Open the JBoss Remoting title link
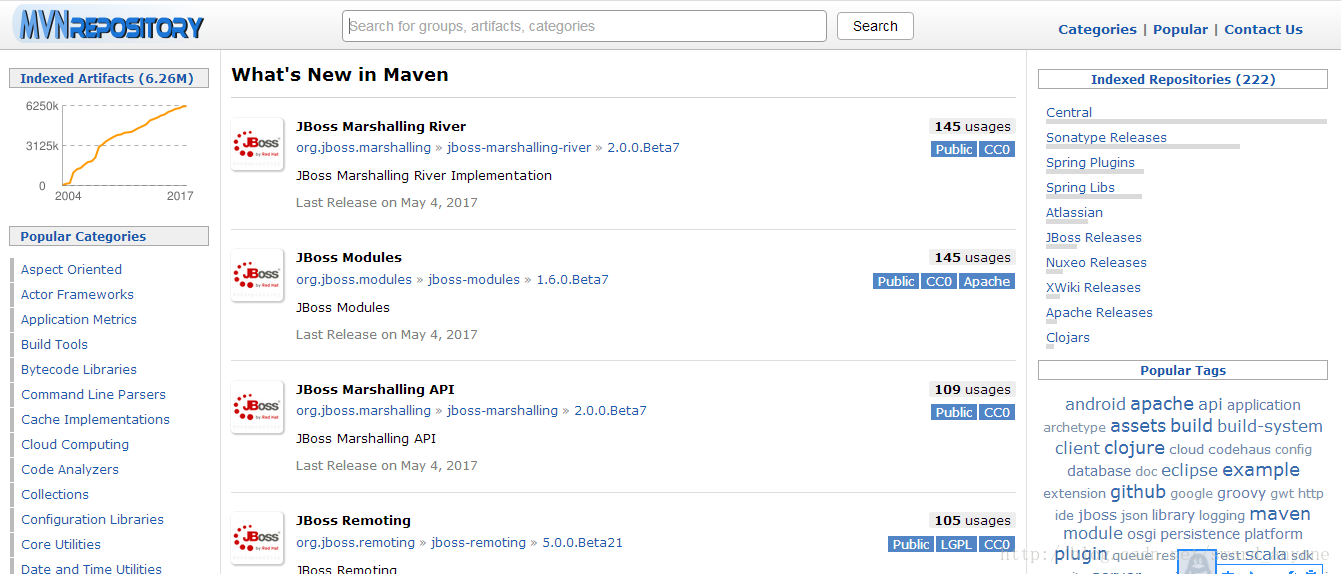This screenshot has height=574, width=1341. coord(353,520)
